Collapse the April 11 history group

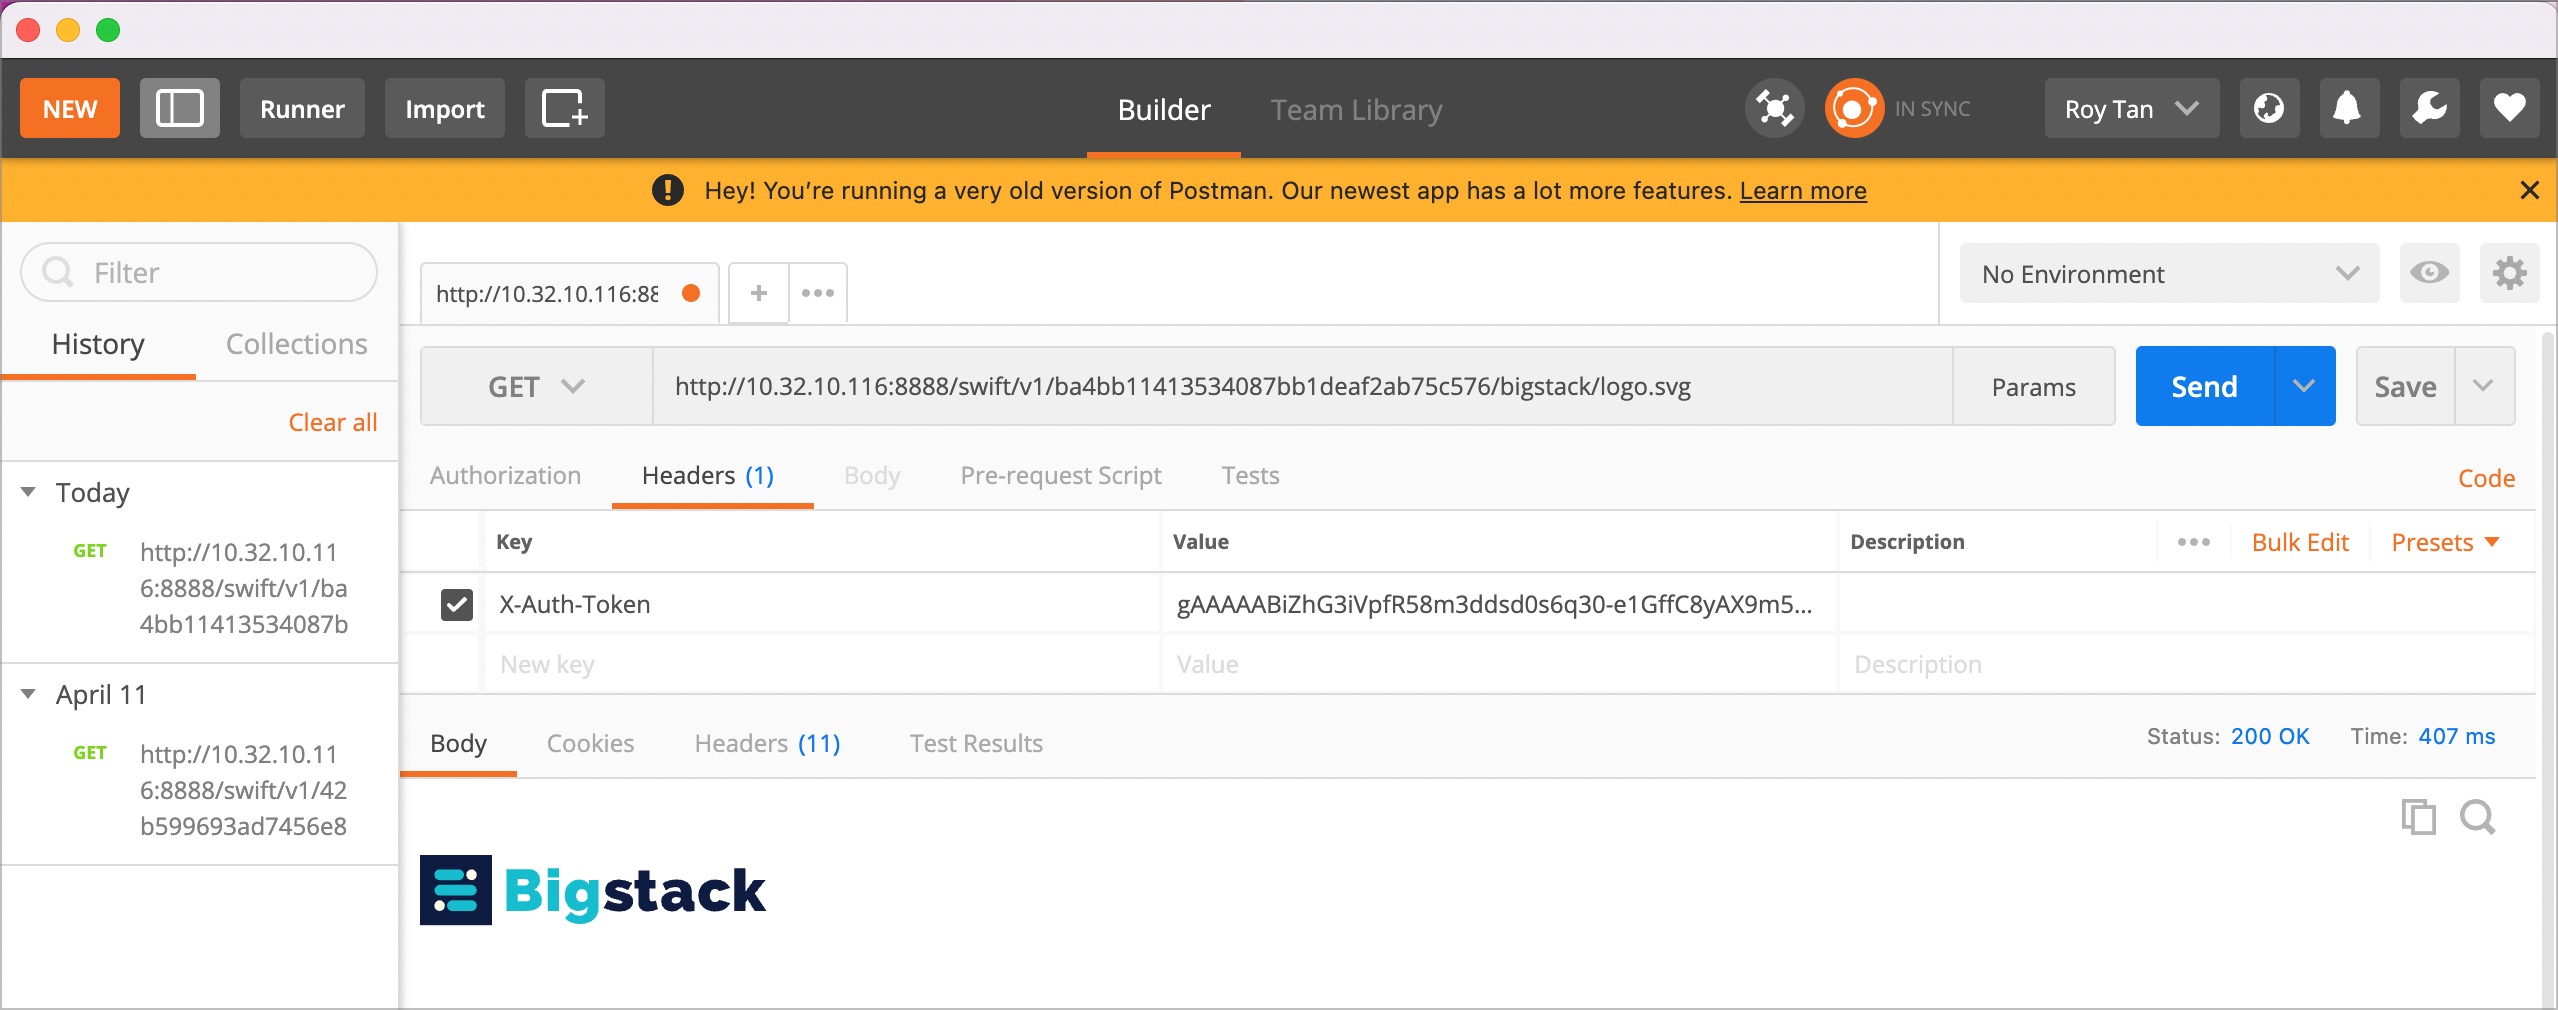28,694
